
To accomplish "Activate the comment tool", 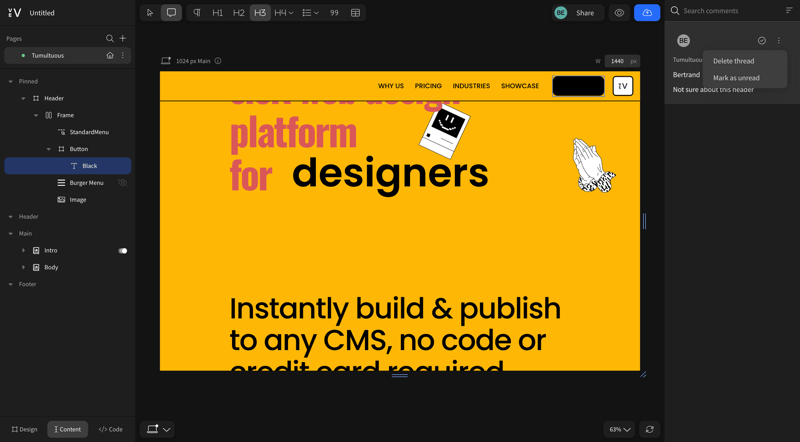I will 171,13.
